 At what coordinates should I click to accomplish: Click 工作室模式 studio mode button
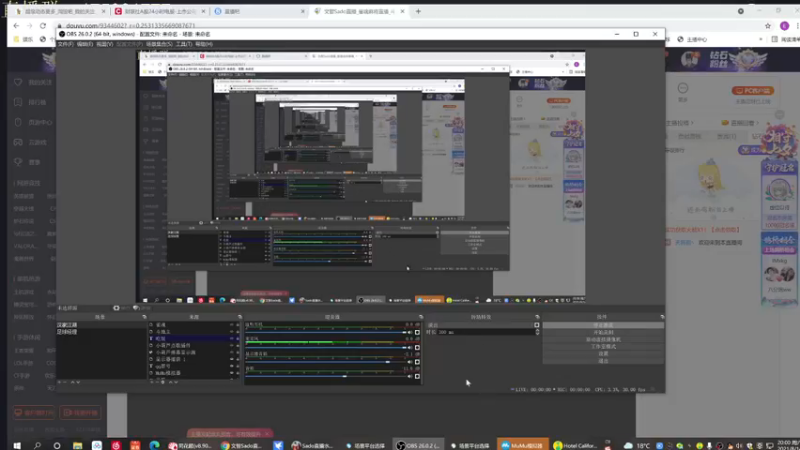tap(603, 346)
